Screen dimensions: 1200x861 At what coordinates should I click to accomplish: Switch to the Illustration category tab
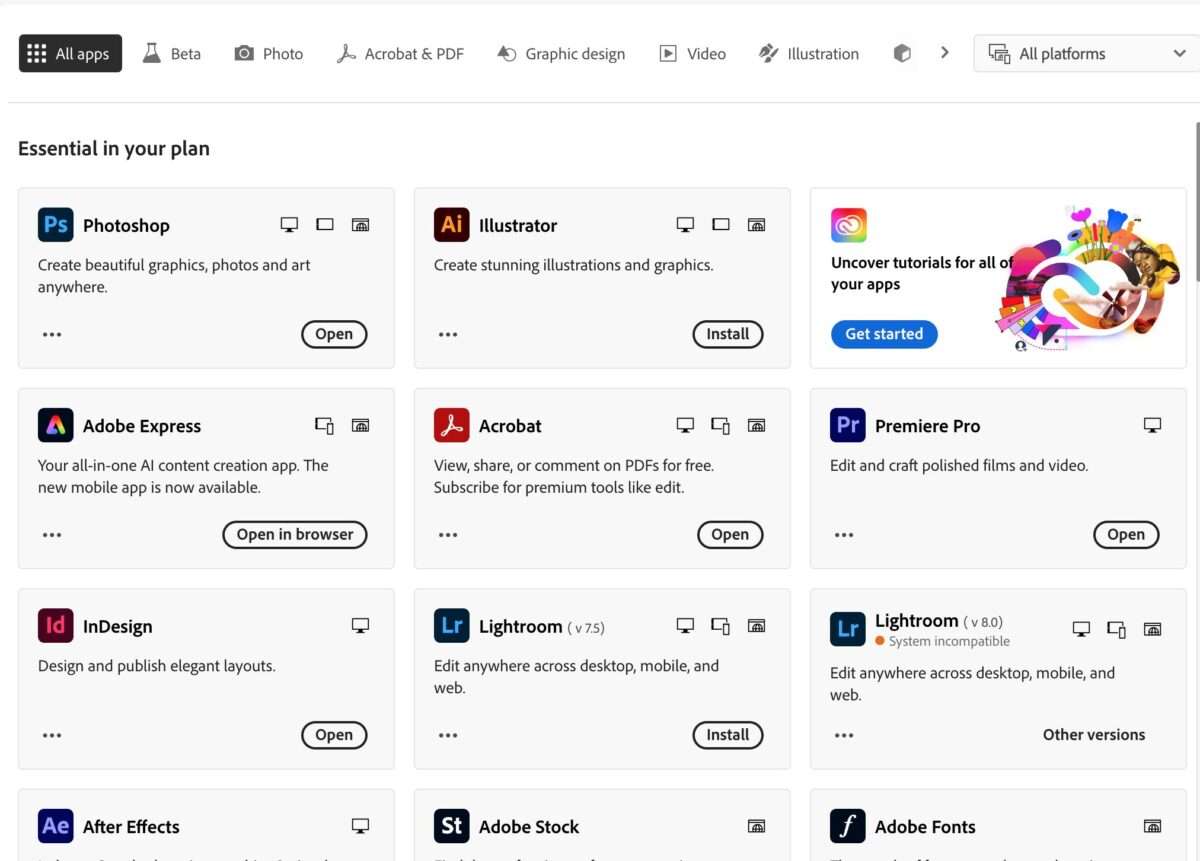tap(808, 54)
